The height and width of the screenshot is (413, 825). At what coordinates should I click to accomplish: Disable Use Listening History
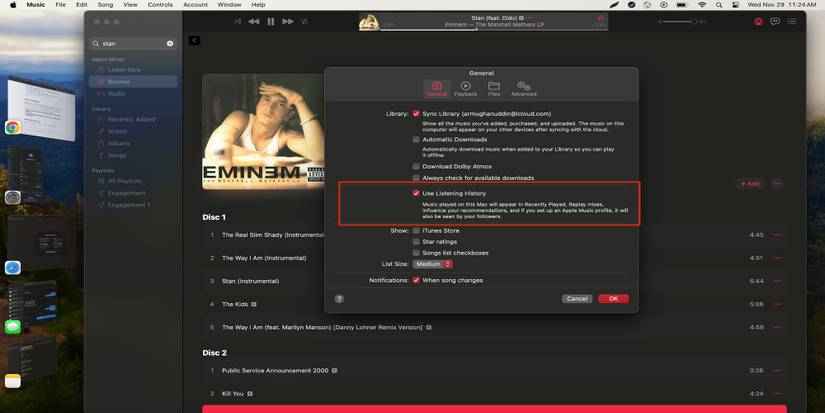click(416, 193)
